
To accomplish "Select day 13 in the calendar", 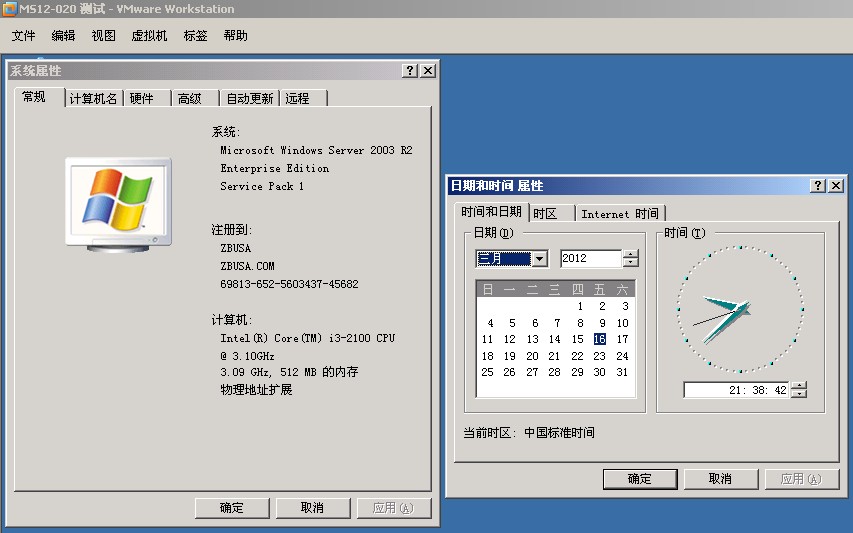I will coord(533,339).
